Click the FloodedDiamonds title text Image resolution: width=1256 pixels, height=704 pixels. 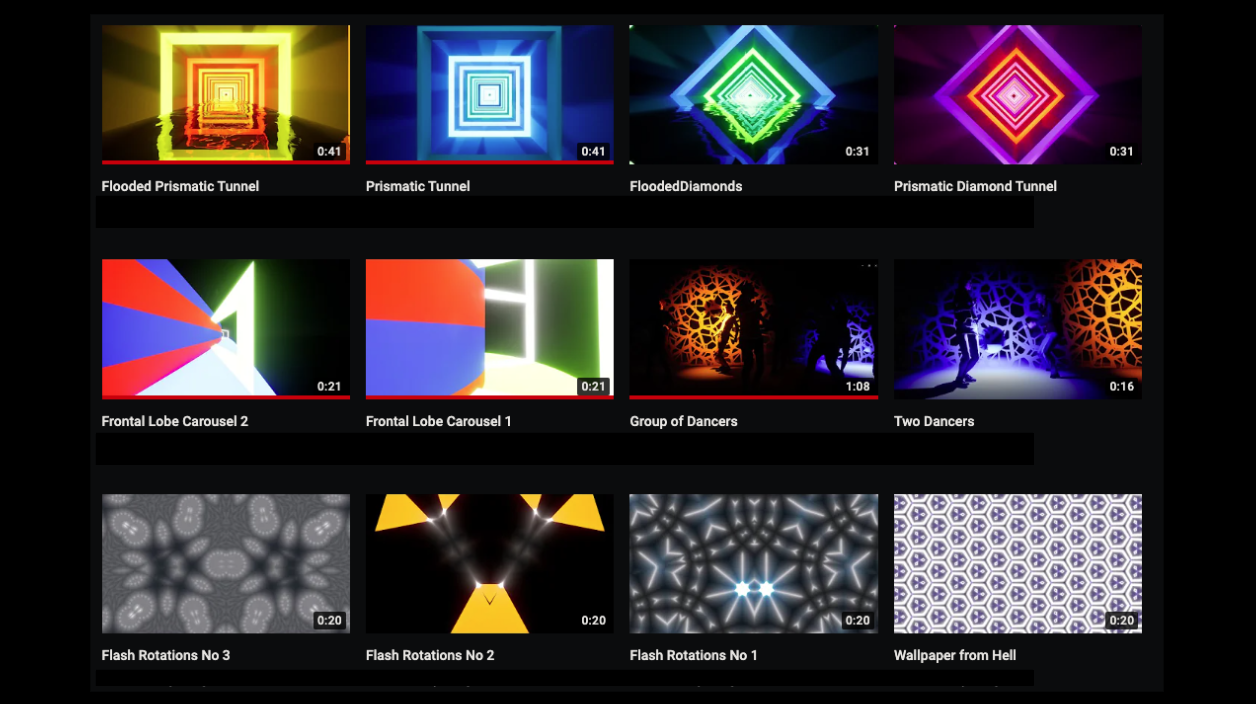click(685, 186)
